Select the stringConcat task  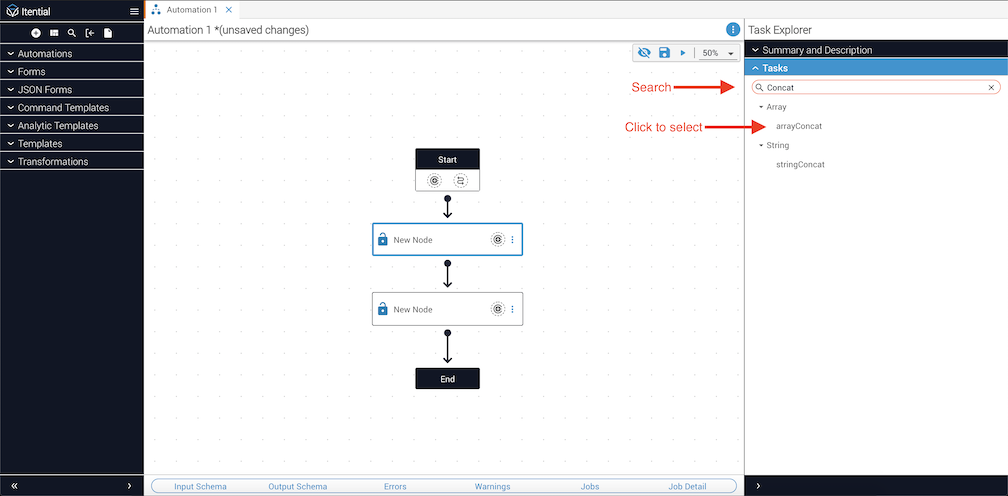pos(800,164)
